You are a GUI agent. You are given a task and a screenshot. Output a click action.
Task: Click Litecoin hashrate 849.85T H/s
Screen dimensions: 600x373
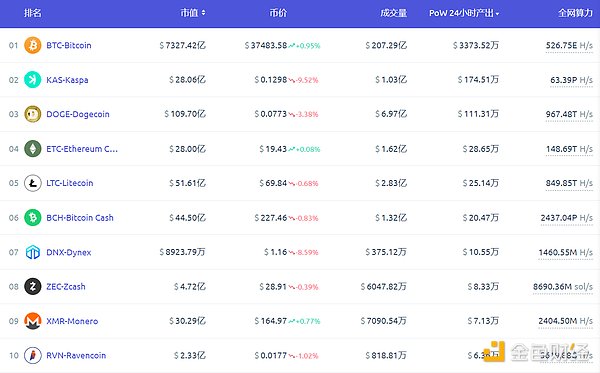click(x=569, y=183)
